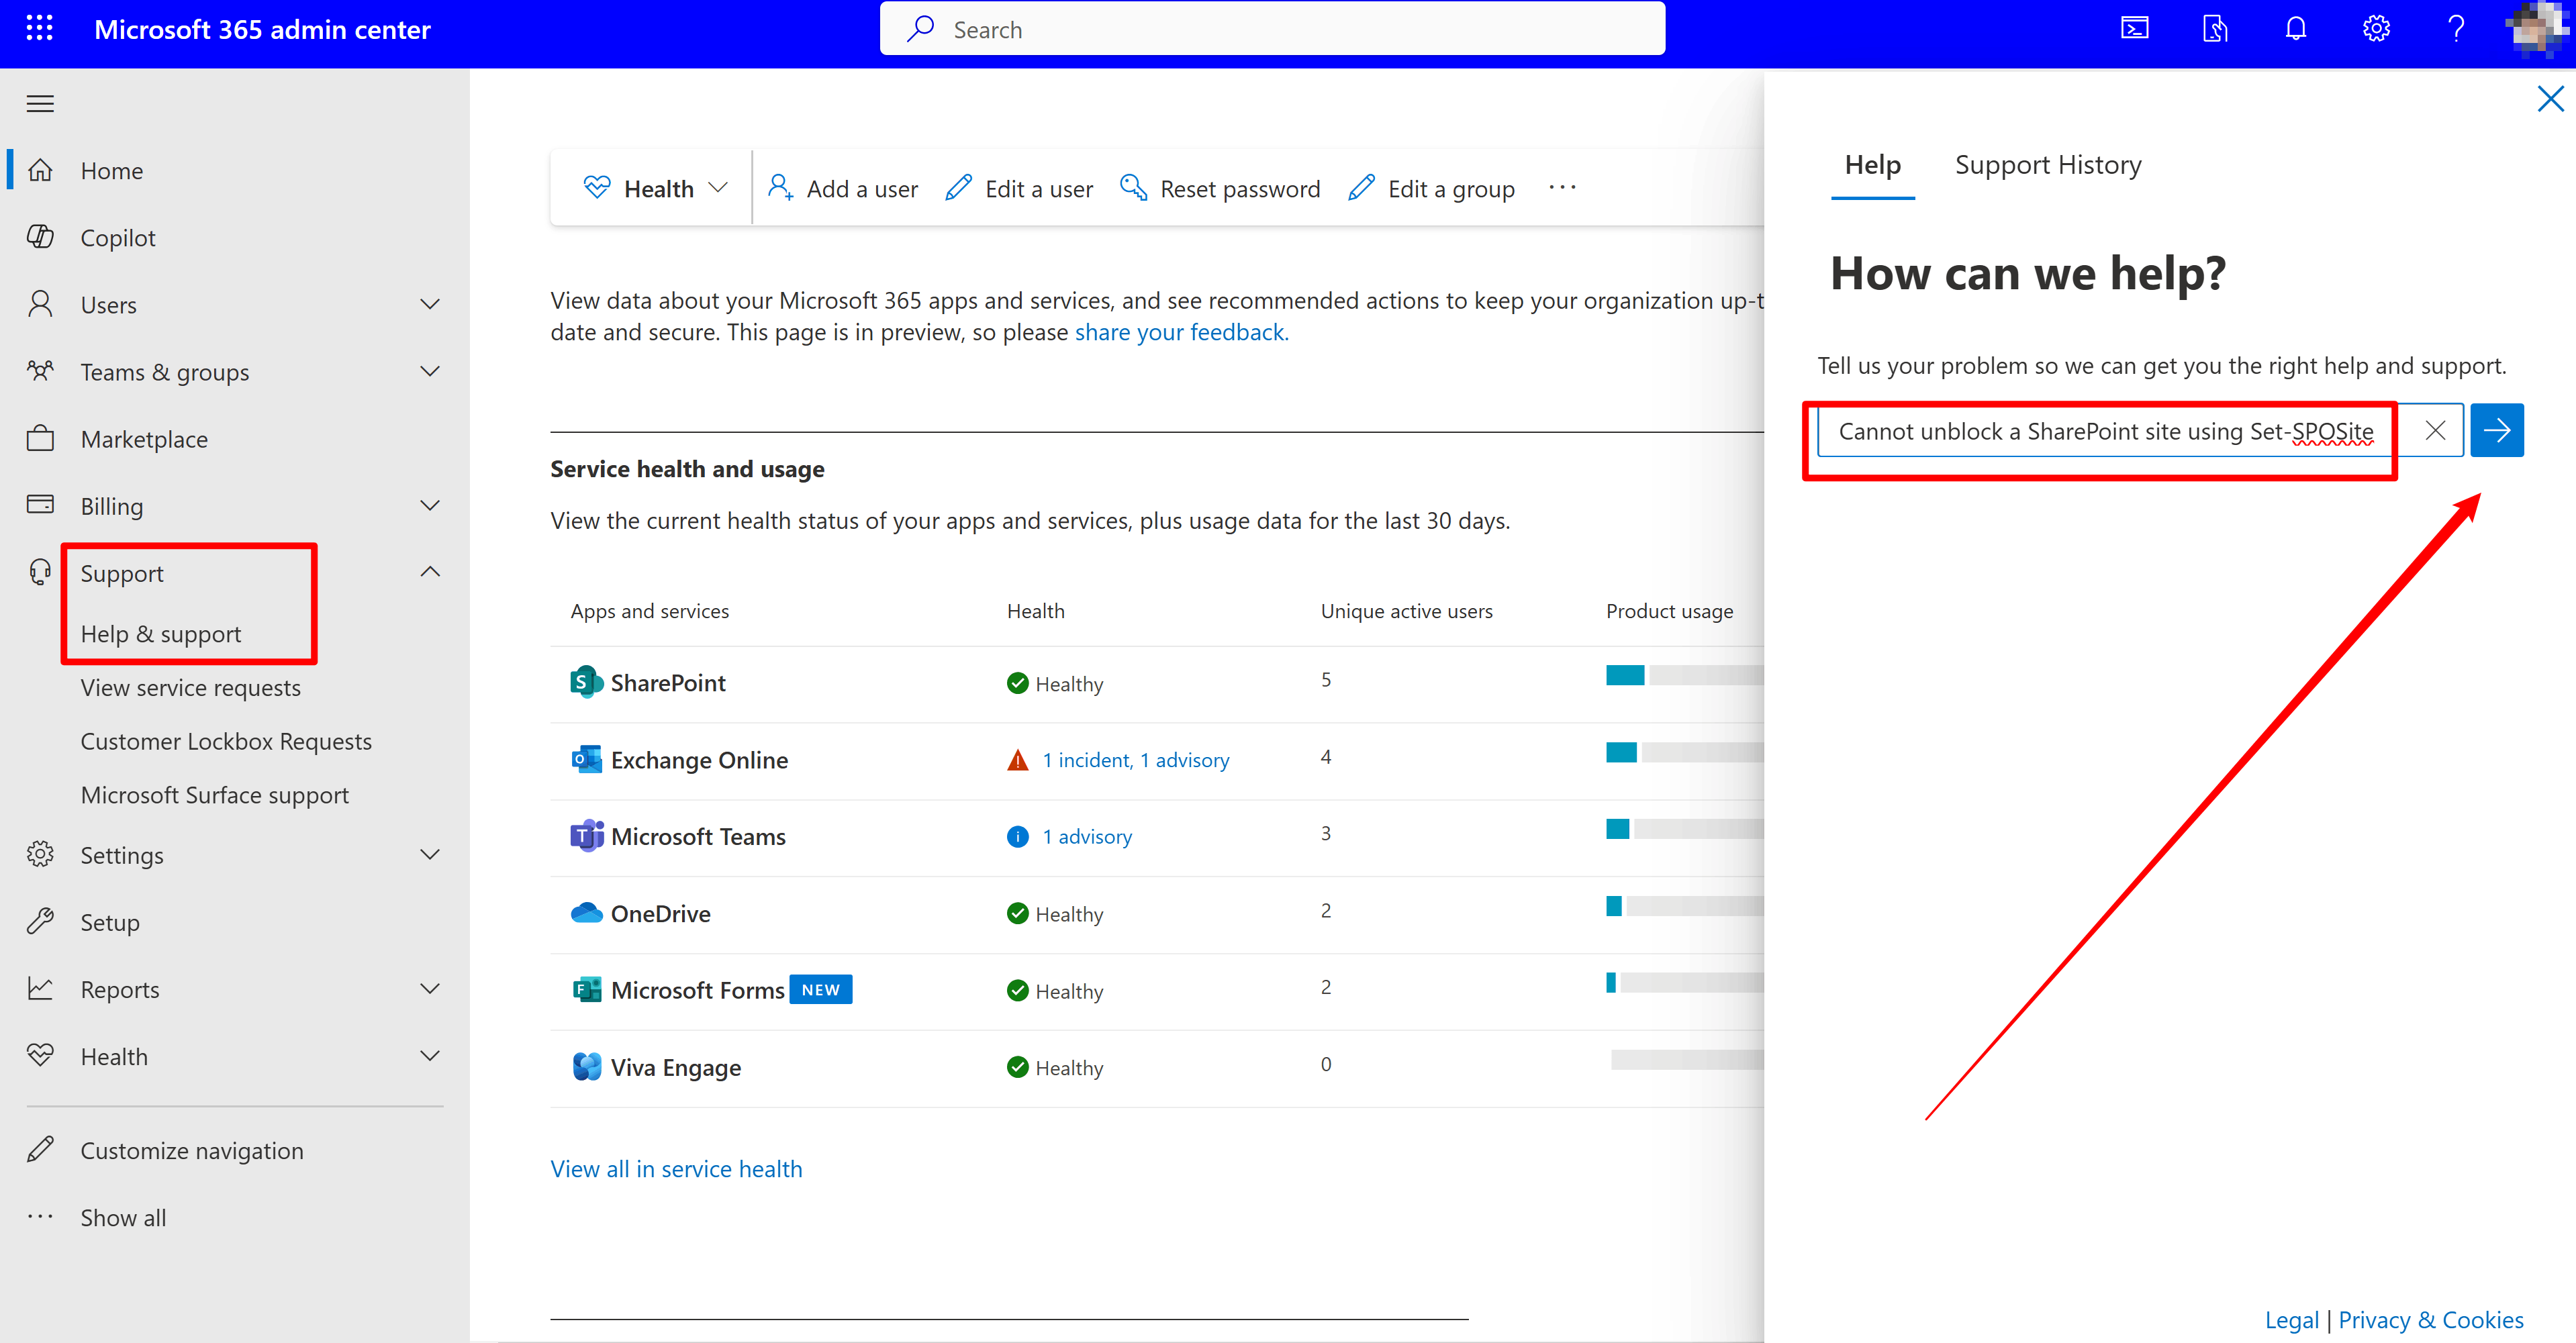Screen dimensions: 2576x1343
Task: Collapse the navigation with the hamburger icon
Action: coord(40,103)
